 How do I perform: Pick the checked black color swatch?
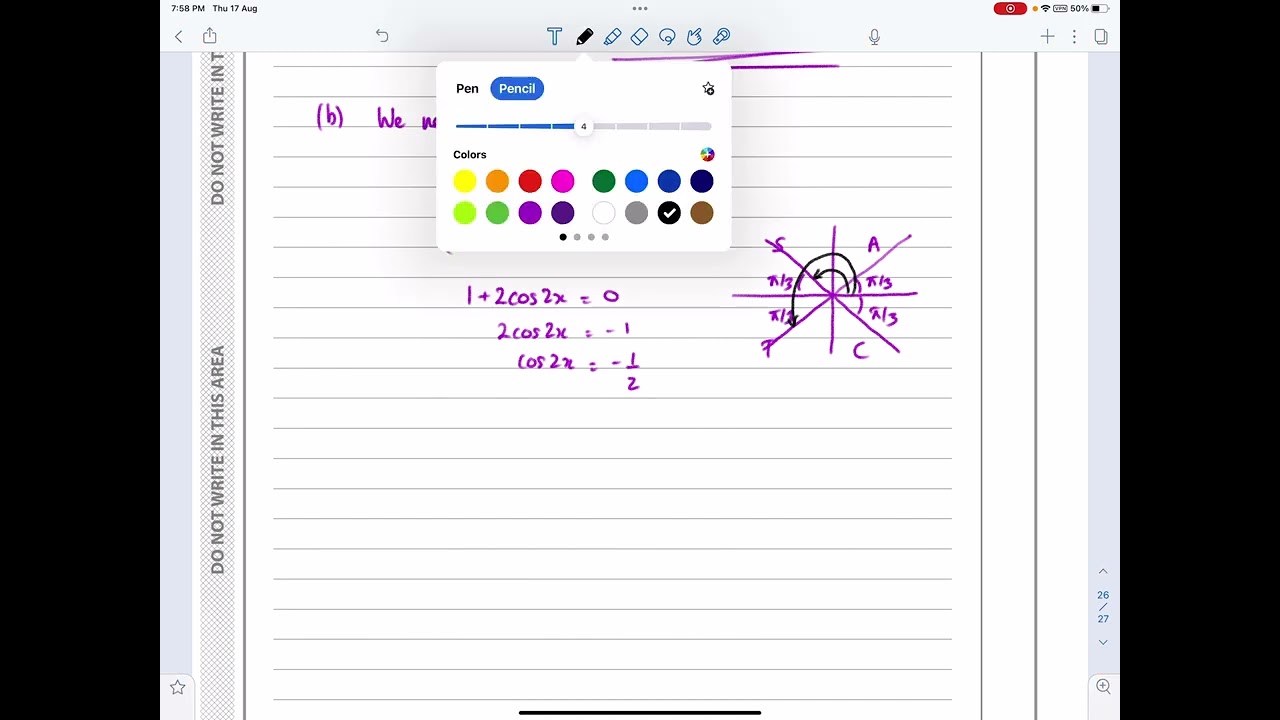tap(669, 213)
